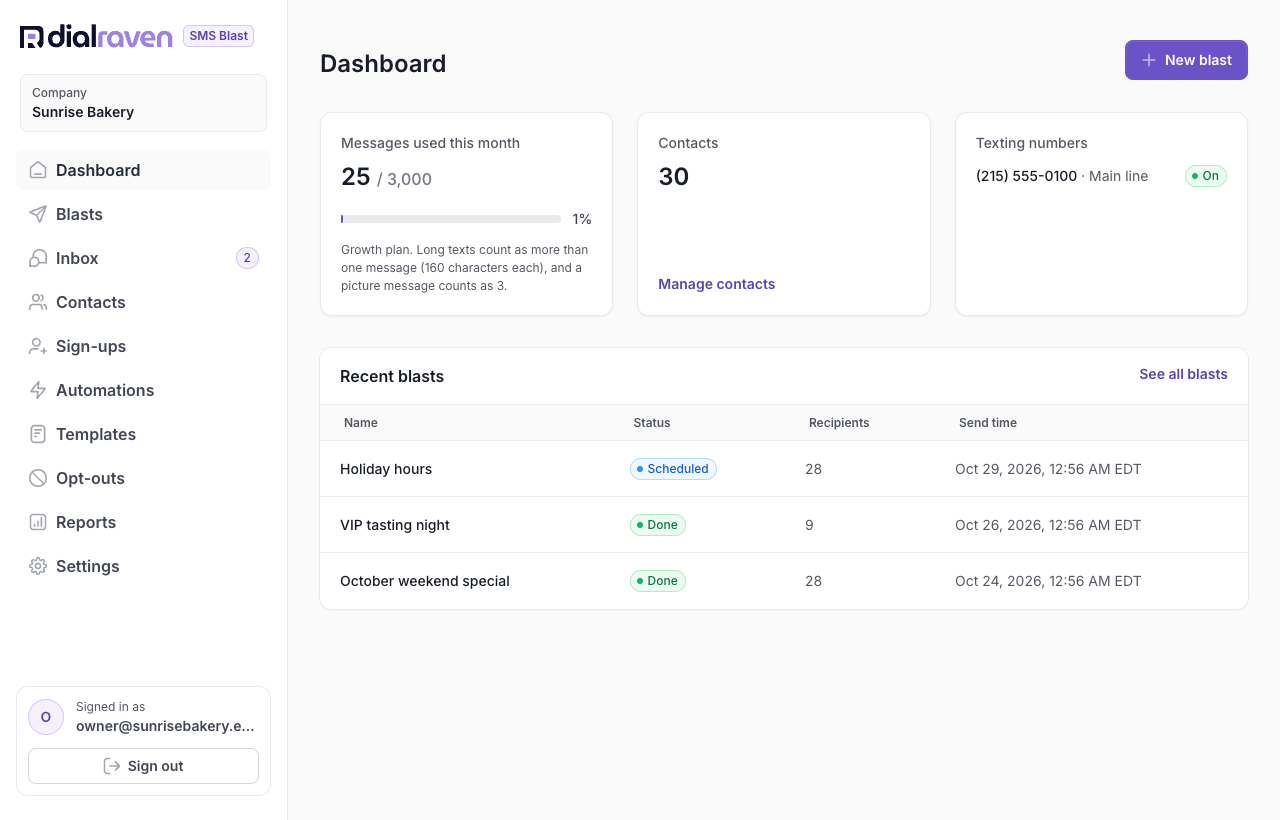Click the messages usage progress bar
The width and height of the screenshot is (1280, 820).
coord(451,219)
